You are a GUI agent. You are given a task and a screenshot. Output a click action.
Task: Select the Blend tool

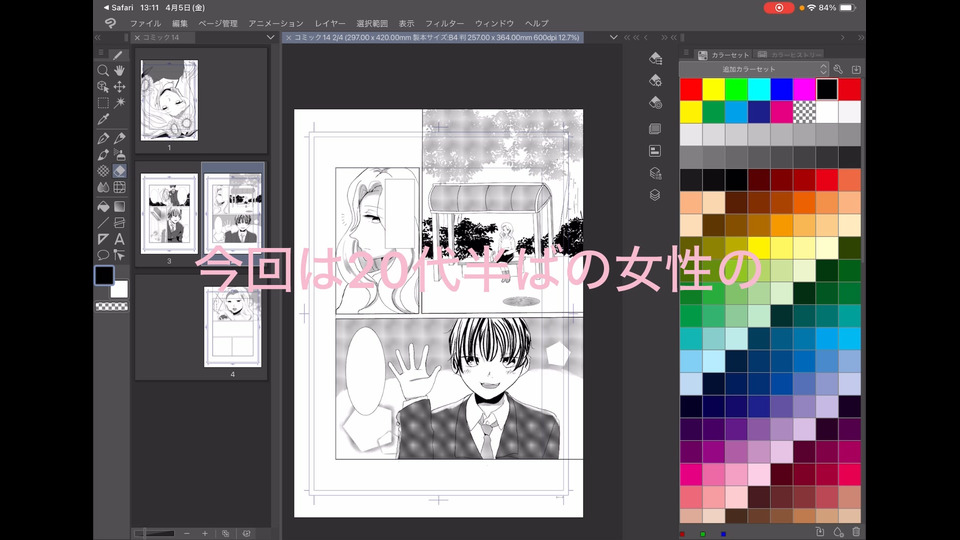point(103,187)
